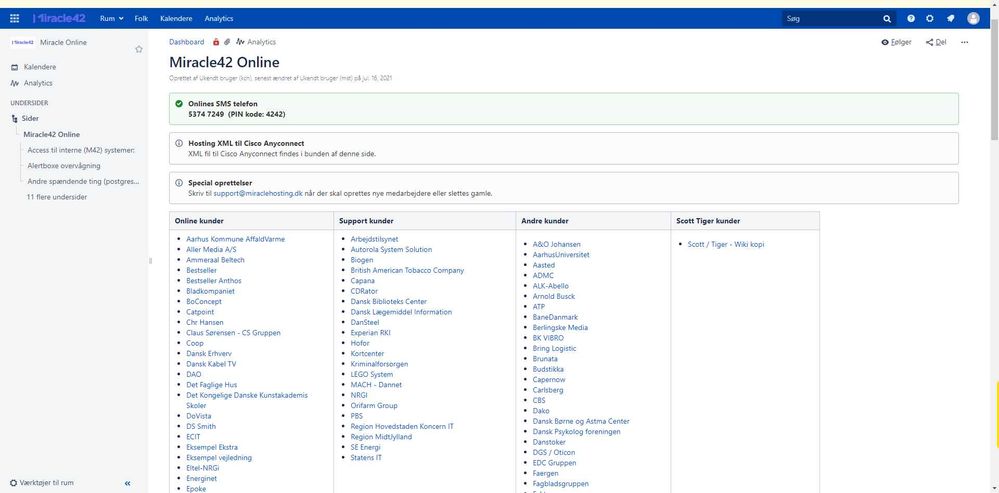The width and height of the screenshot is (999, 493).
Task: Click the red page restrictions lock icon
Action: 216,42
